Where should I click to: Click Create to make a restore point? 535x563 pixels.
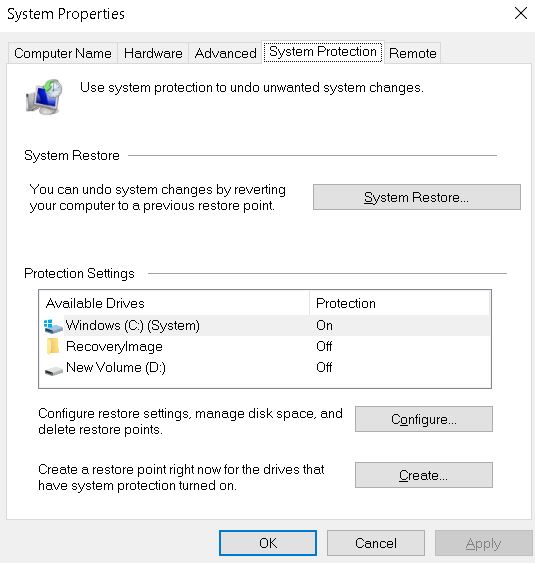point(424,475)
